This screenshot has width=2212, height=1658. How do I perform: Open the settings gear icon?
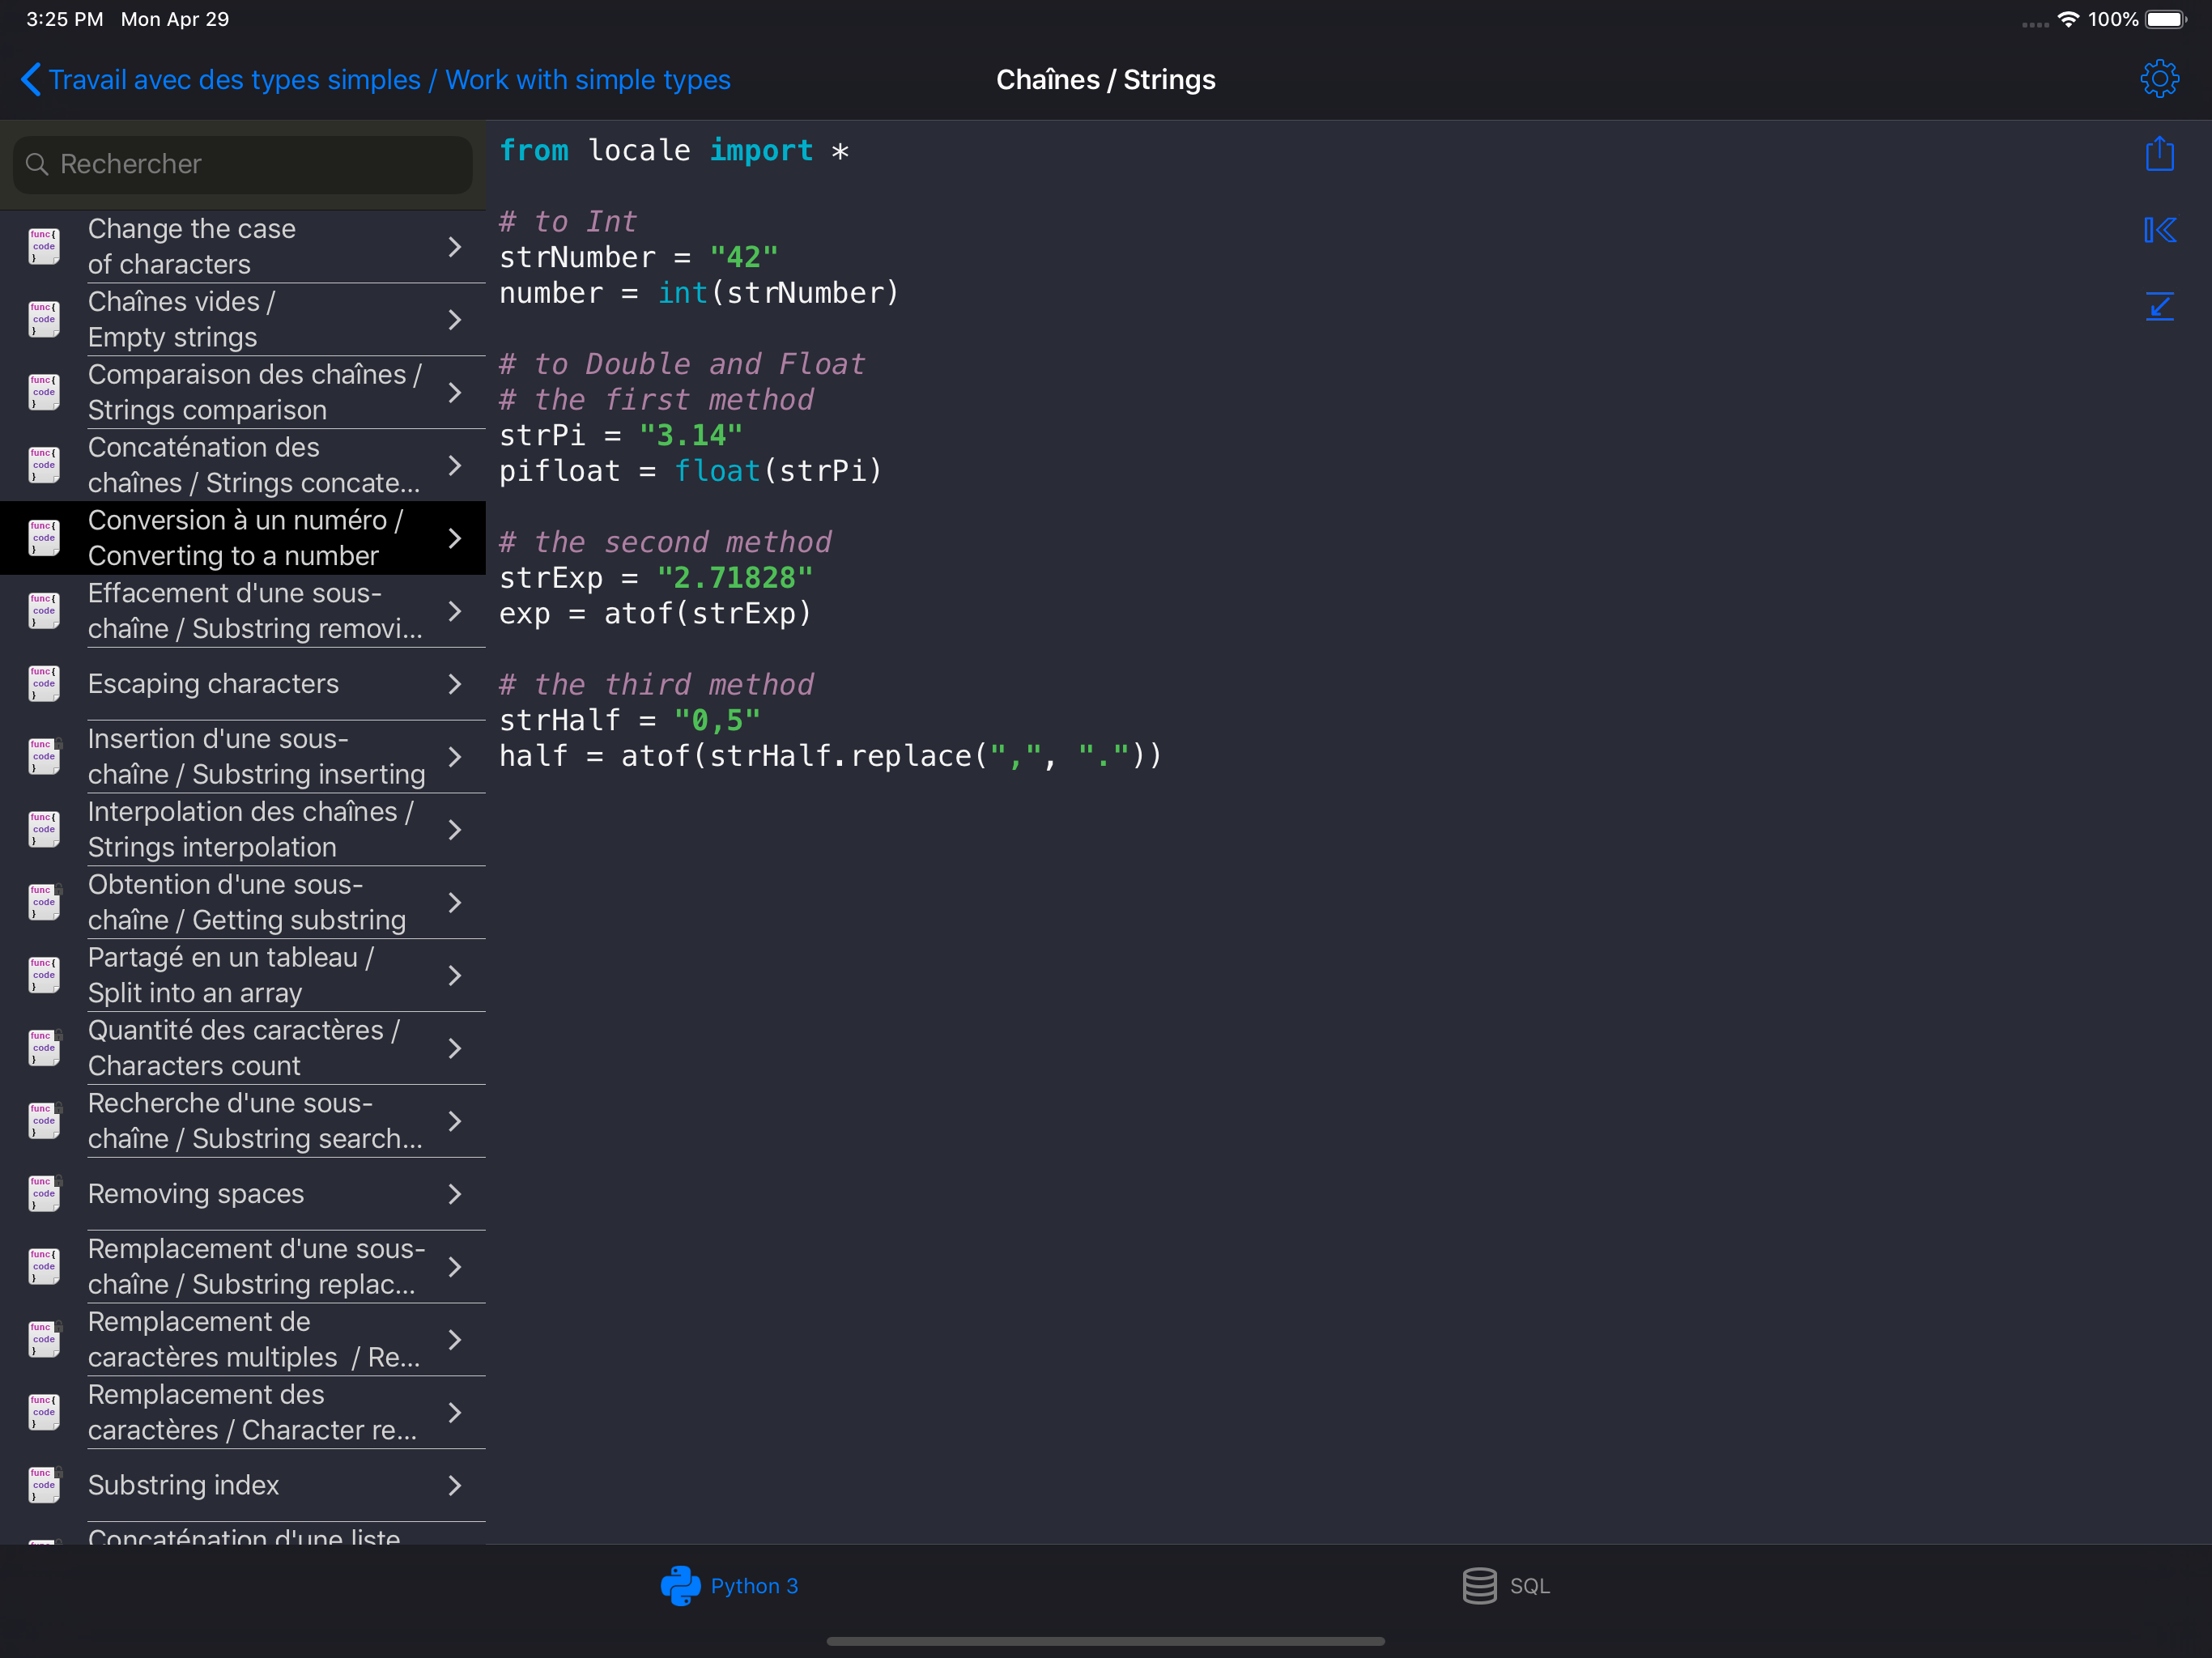[x=2159, y=79]
